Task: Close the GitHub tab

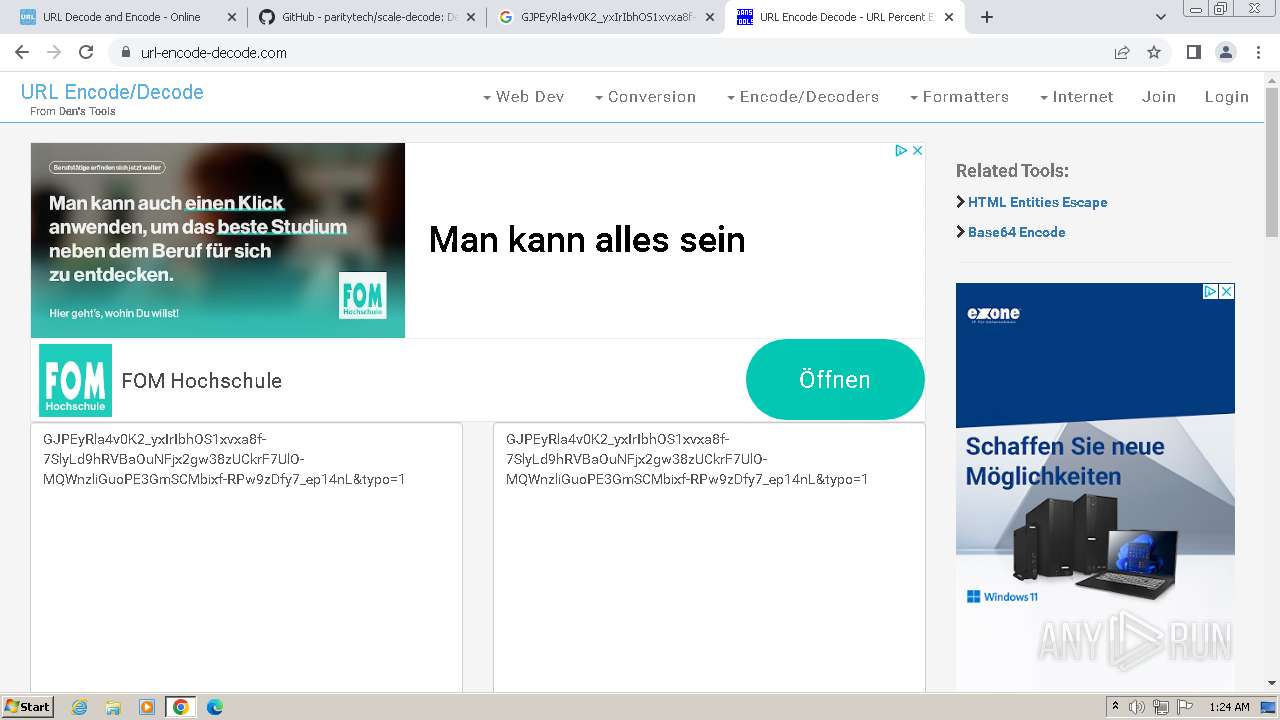Action: pyautogui.click(x=471, y=17)
